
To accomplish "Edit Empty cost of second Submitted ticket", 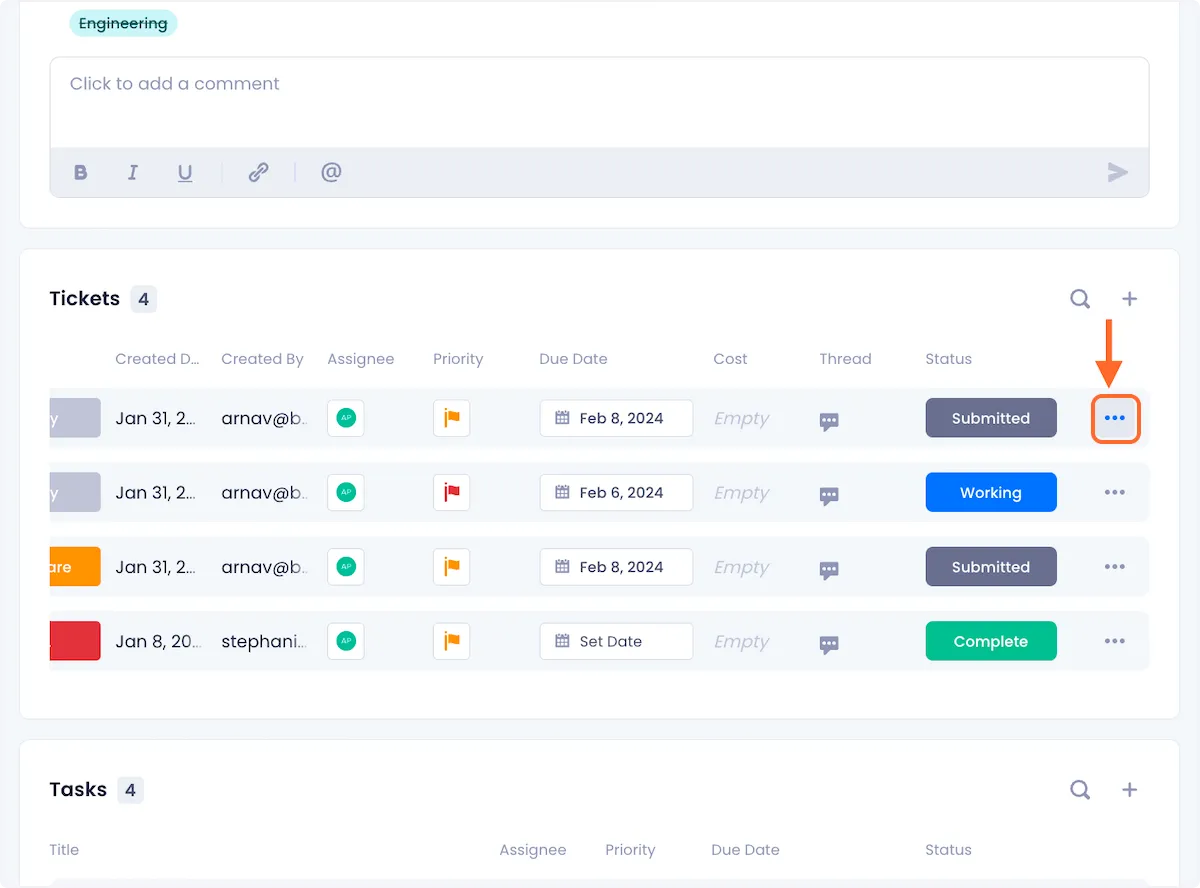I will [741, 566].
